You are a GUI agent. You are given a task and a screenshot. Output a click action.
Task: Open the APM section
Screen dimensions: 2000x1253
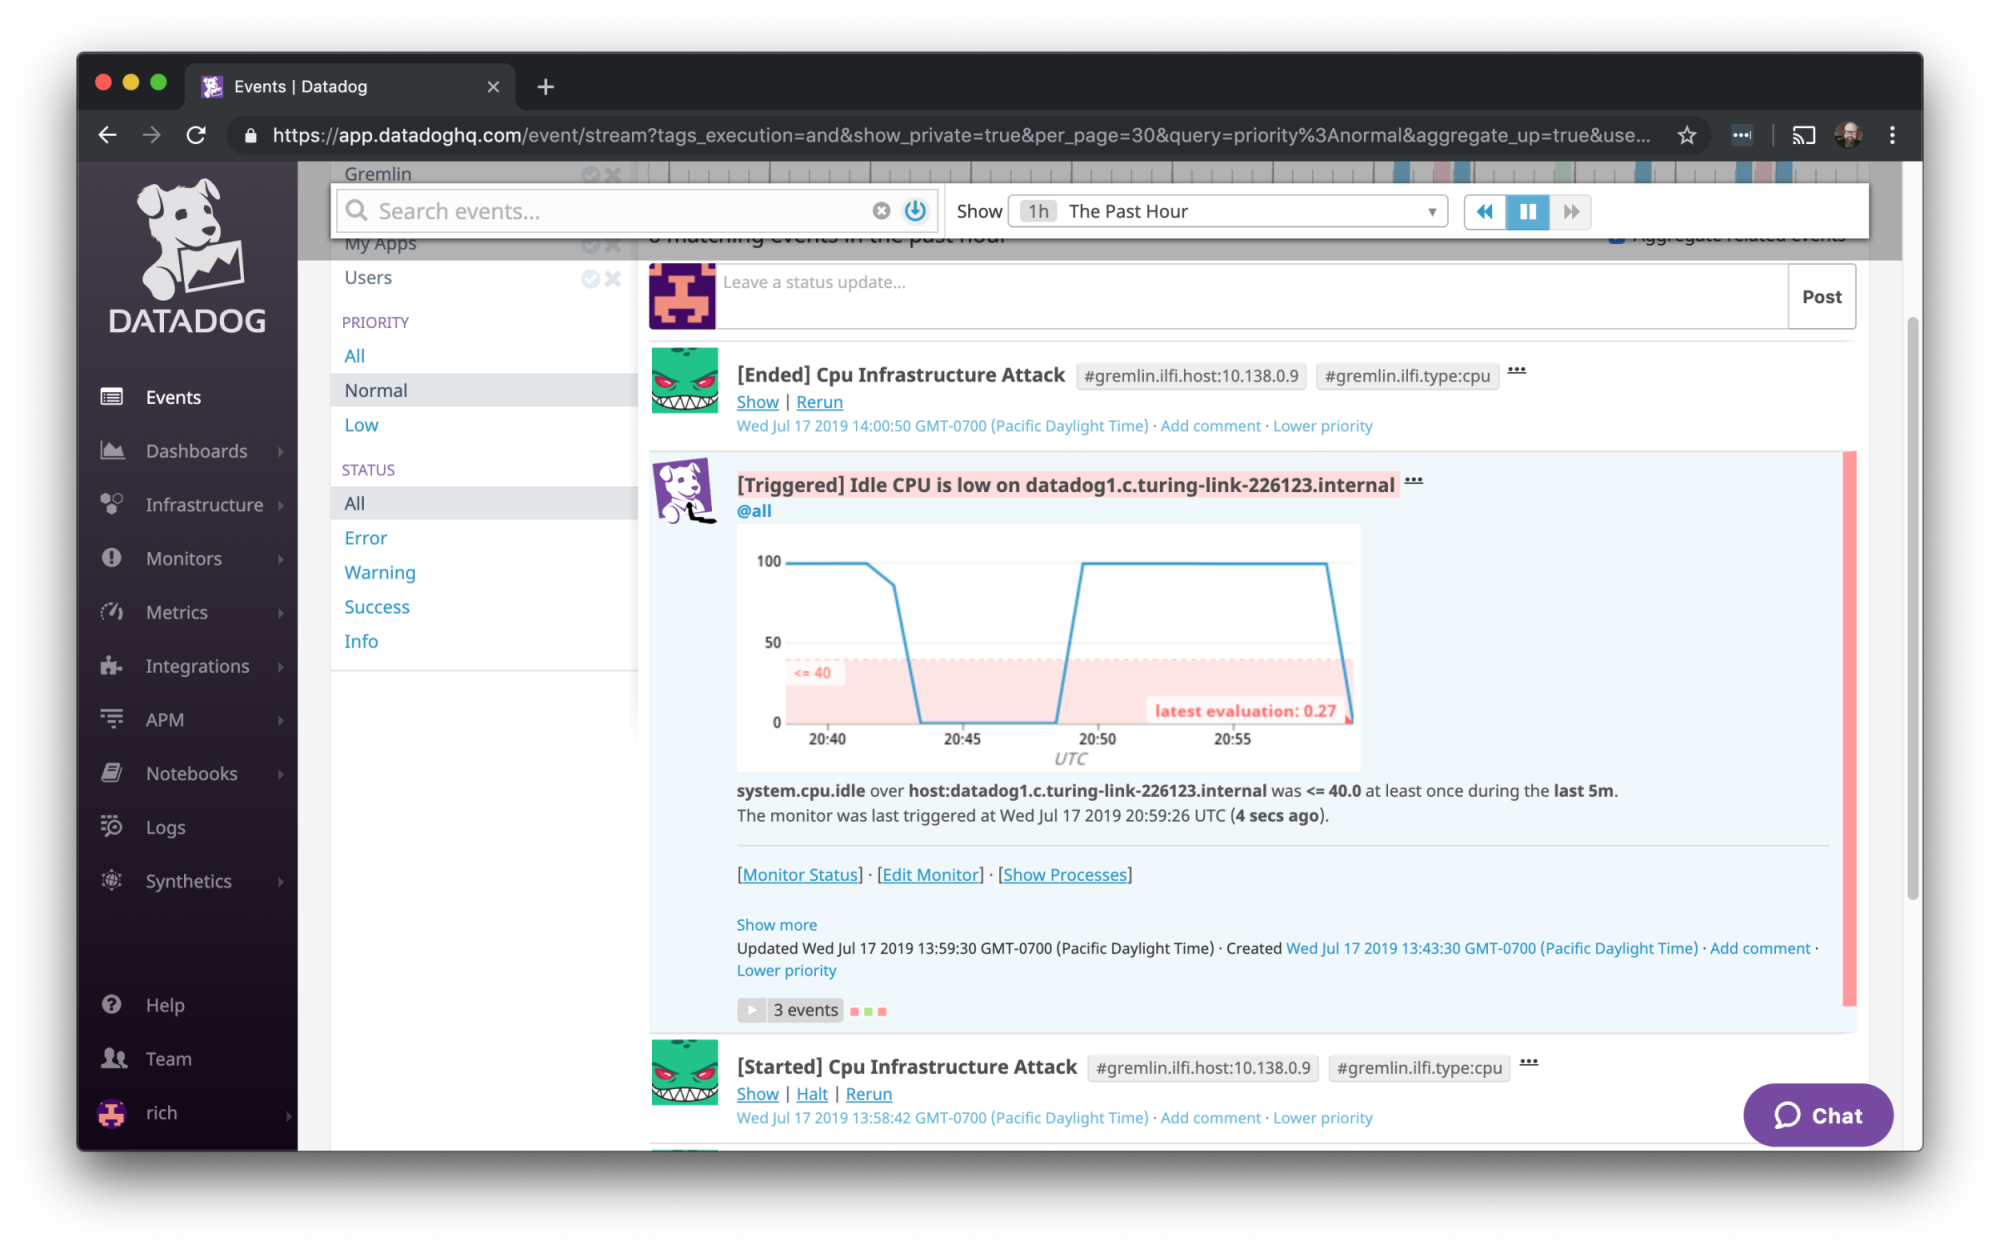tap(164, 719)
